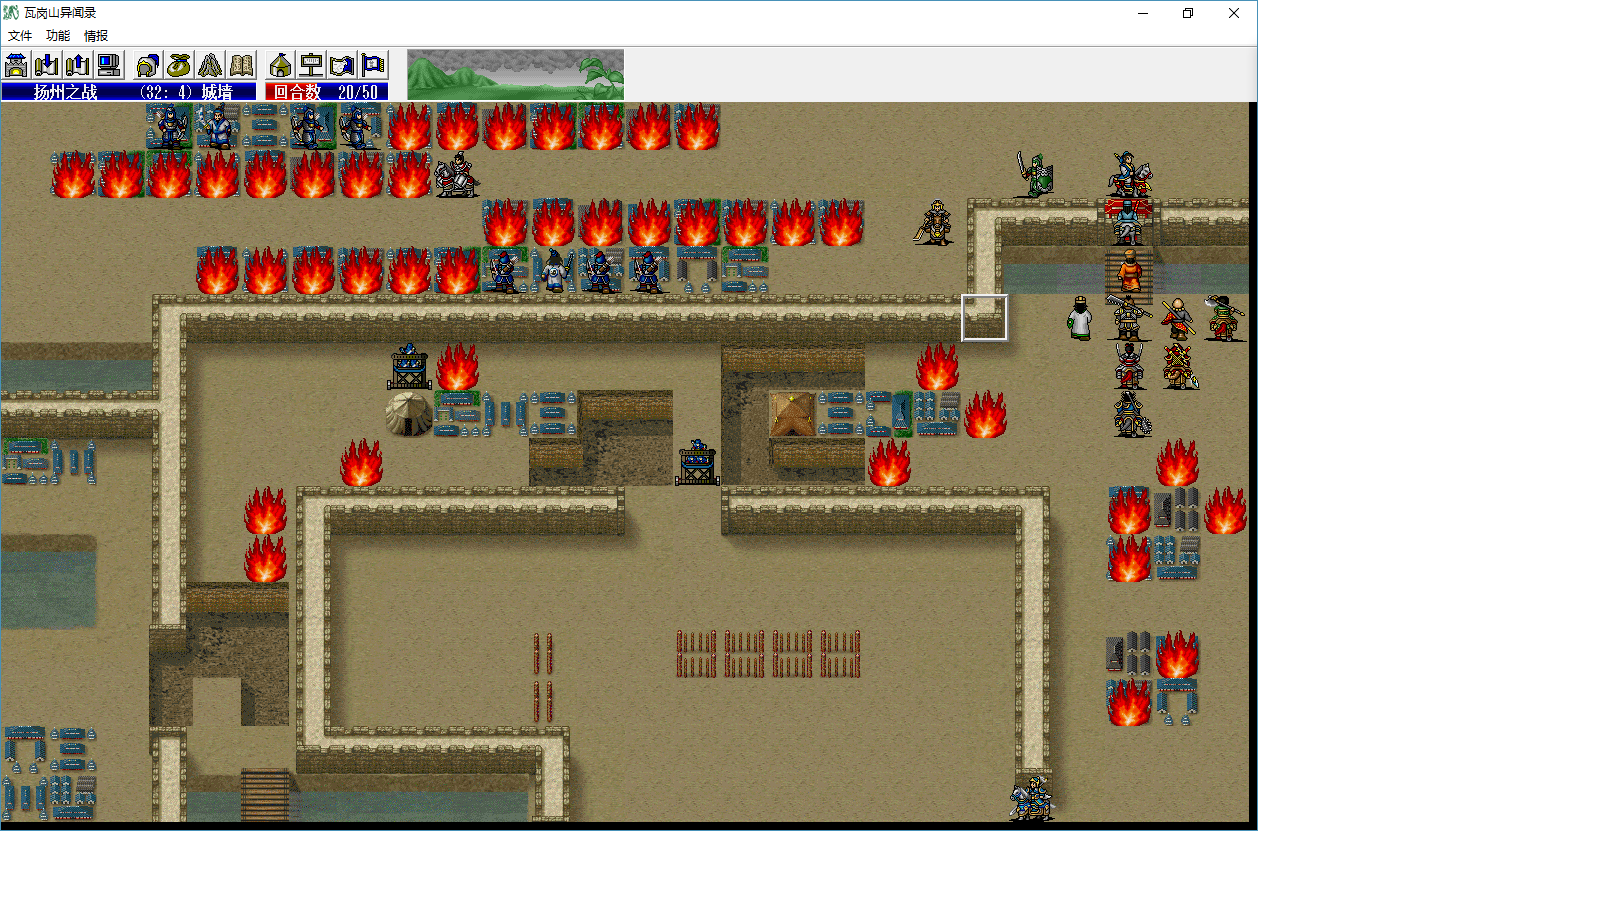Click the signboard toolbar icon
Viewport: 1600px width, 900px height.
pyautogui.click(x=312, y=65)
